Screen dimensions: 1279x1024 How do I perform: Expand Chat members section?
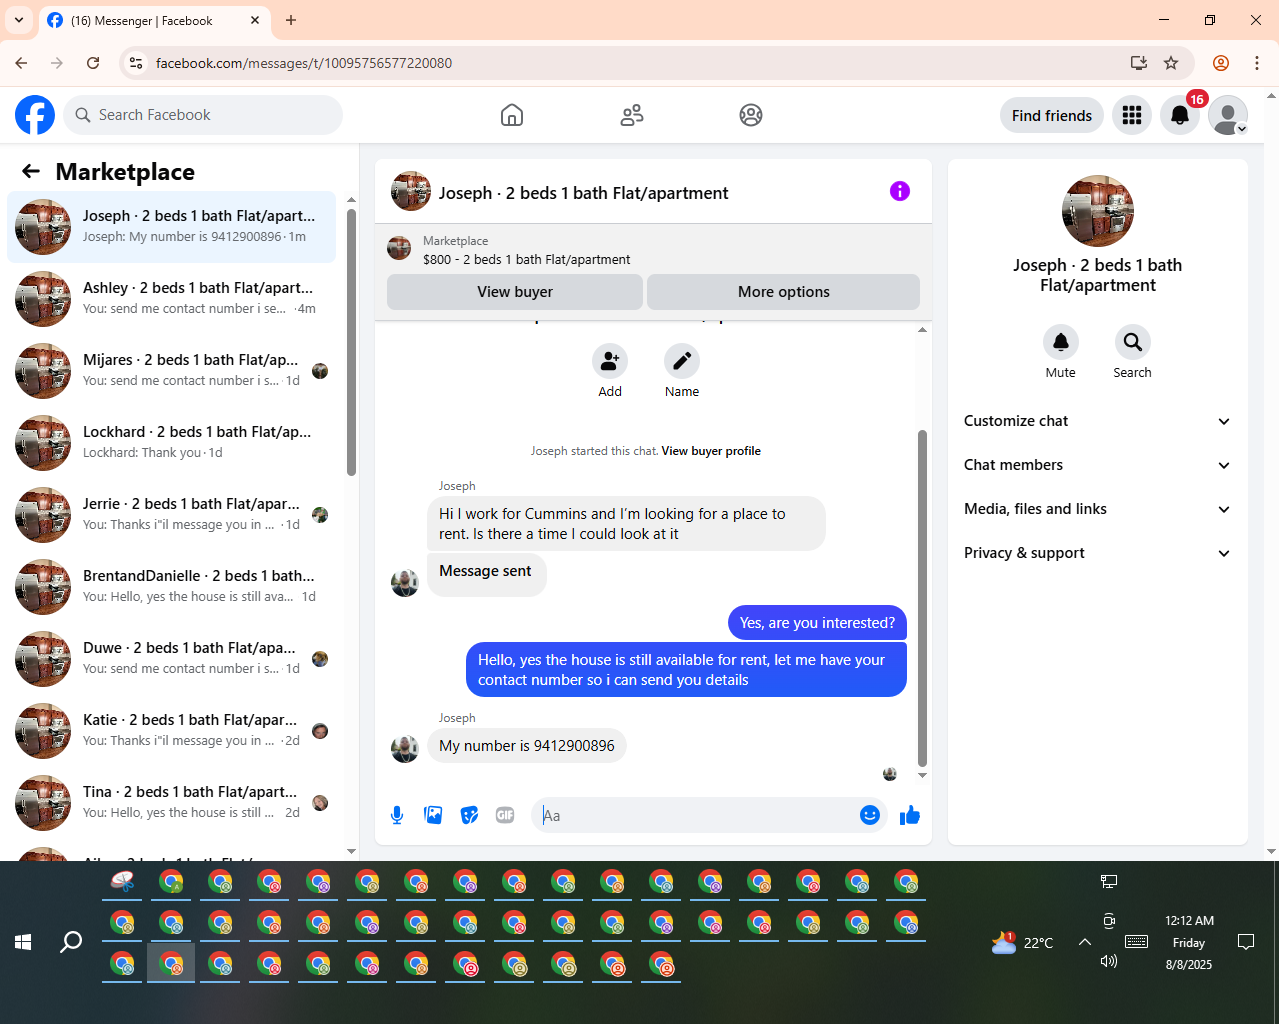point(1097,465)
